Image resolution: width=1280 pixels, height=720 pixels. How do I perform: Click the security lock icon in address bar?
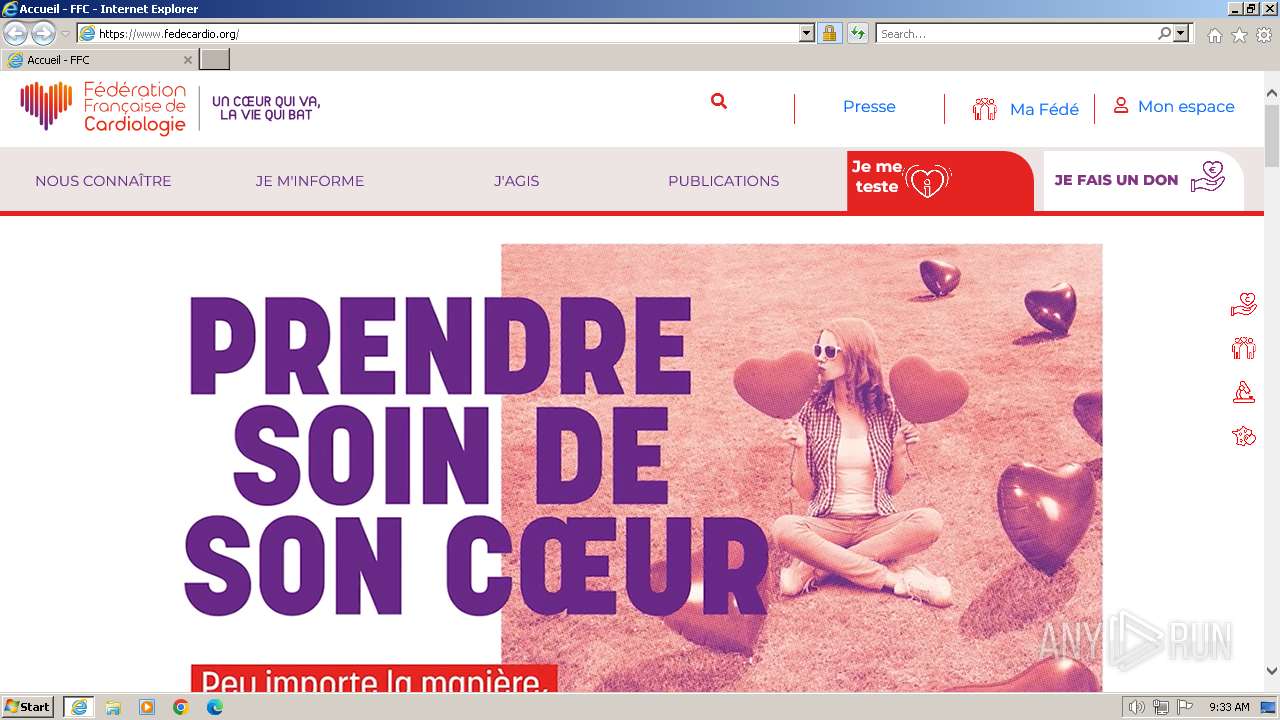(x=829, y=34)
